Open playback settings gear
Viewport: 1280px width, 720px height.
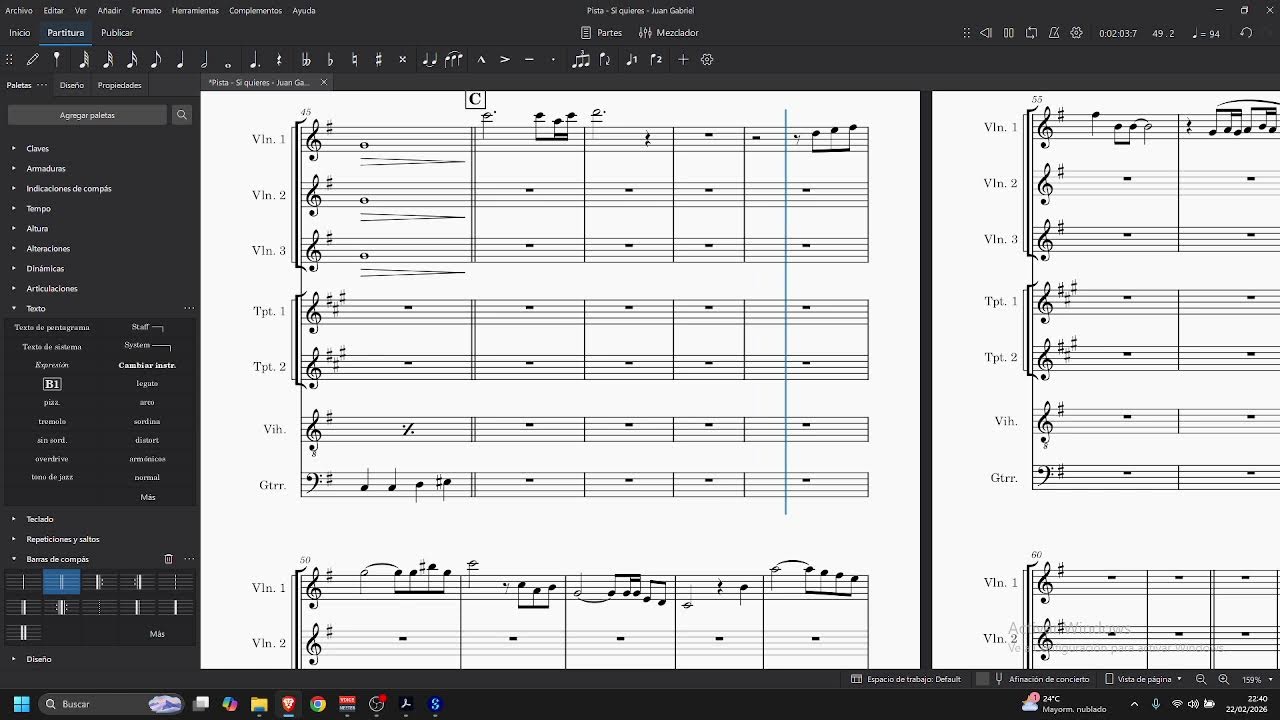point(1077,33)
